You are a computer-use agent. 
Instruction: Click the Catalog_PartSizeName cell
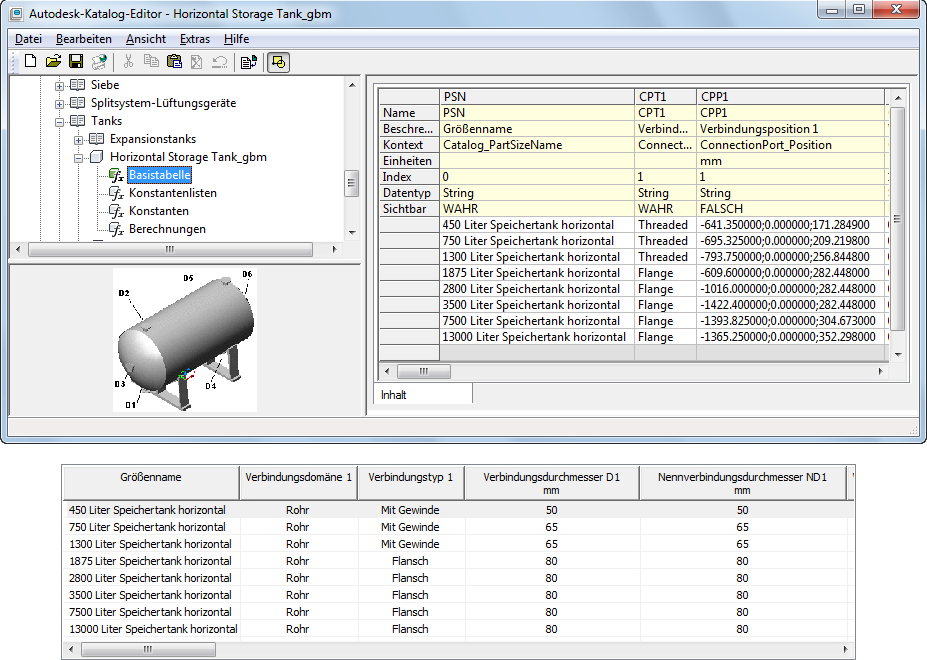click(537, 145)
